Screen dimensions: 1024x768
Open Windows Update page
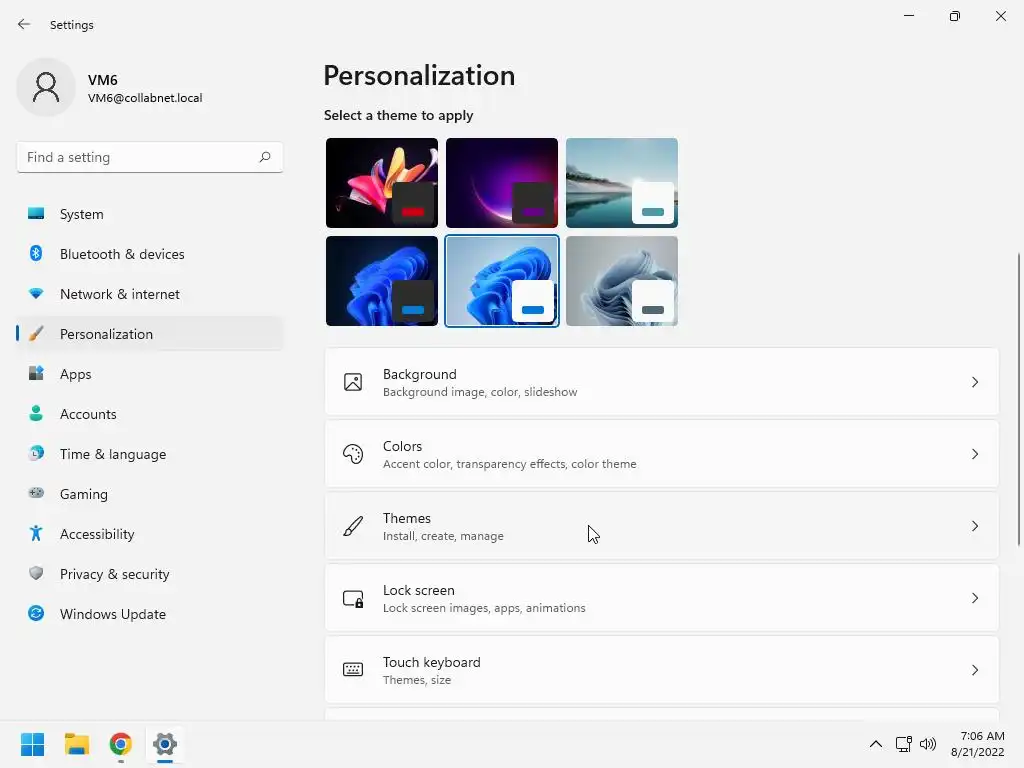coord(150,614)
